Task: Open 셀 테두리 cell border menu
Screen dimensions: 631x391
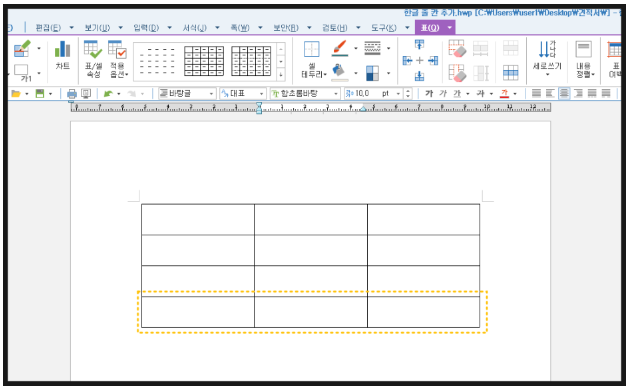Action: pos(313,60)
